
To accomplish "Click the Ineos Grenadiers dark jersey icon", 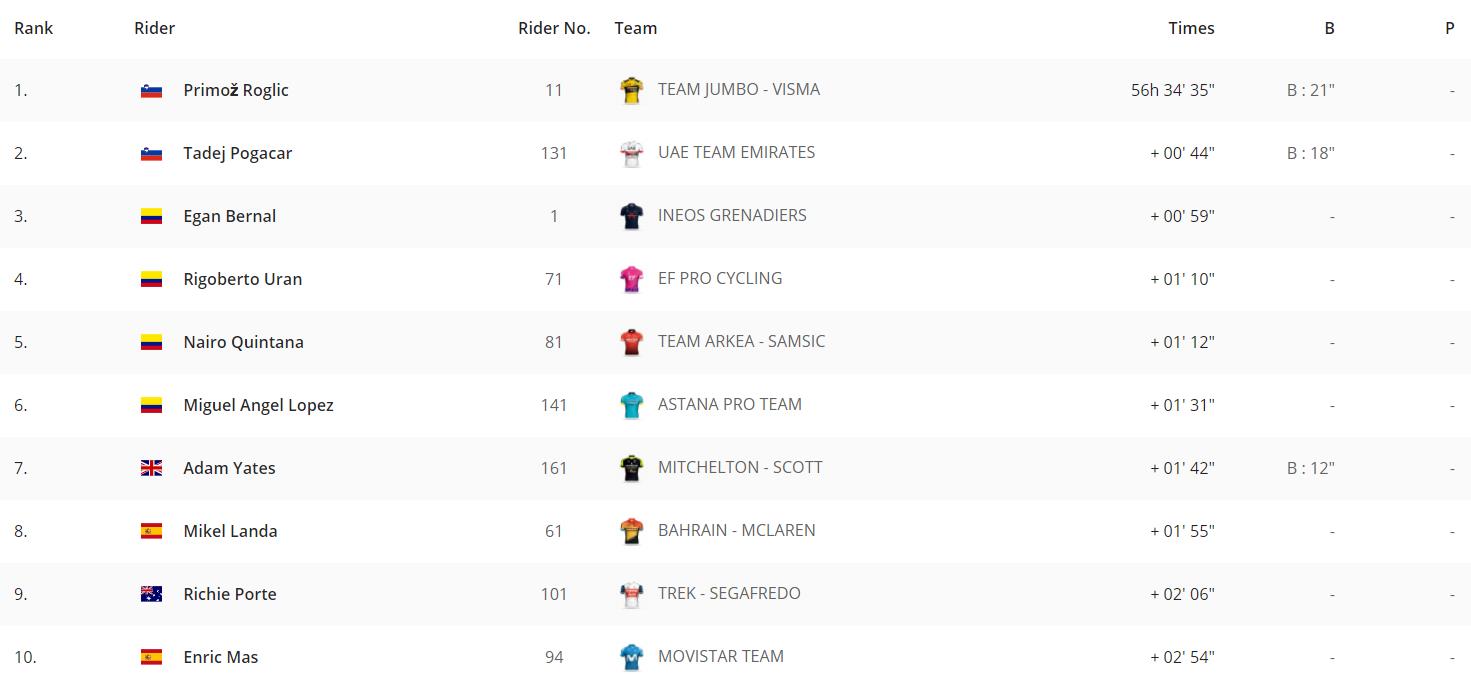I will pyautogui.click(x=631, y=216).
